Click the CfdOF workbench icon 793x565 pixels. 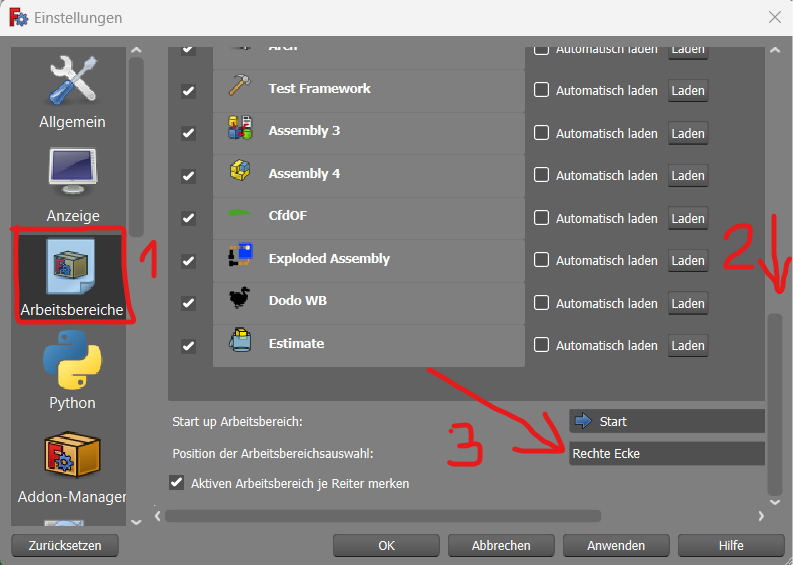(240, 213)
